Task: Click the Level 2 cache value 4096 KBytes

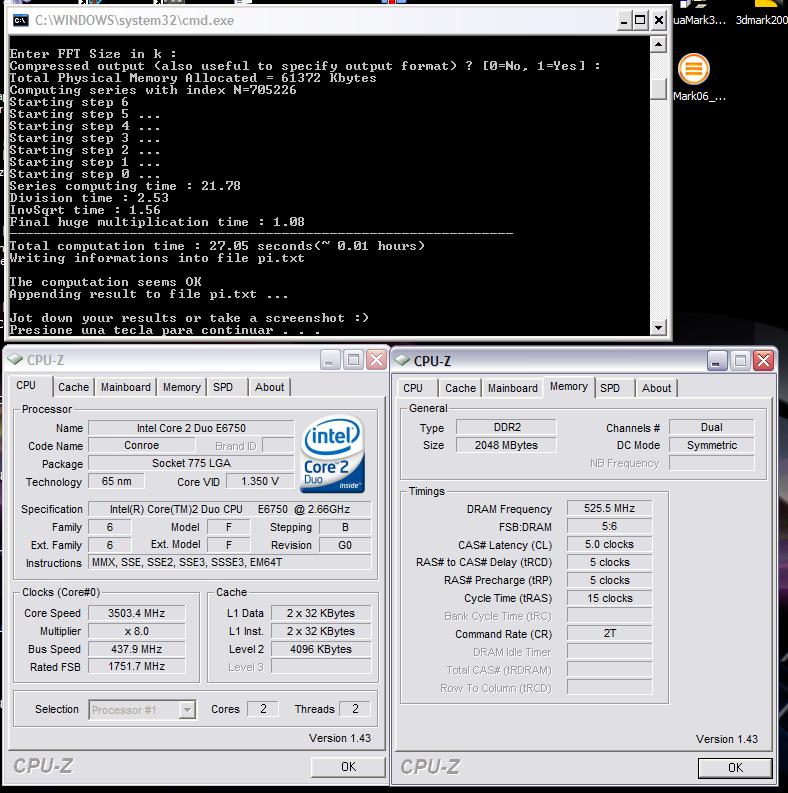Action: 321,649
